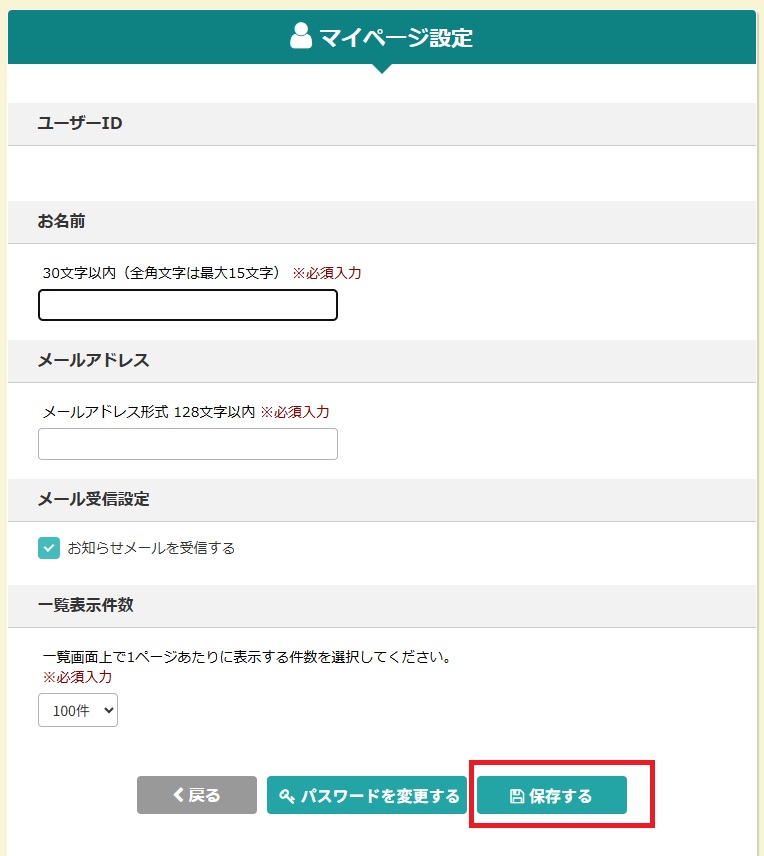
Task: Open the 100件 display count dropdown
Action: click(x=78, y=711)
